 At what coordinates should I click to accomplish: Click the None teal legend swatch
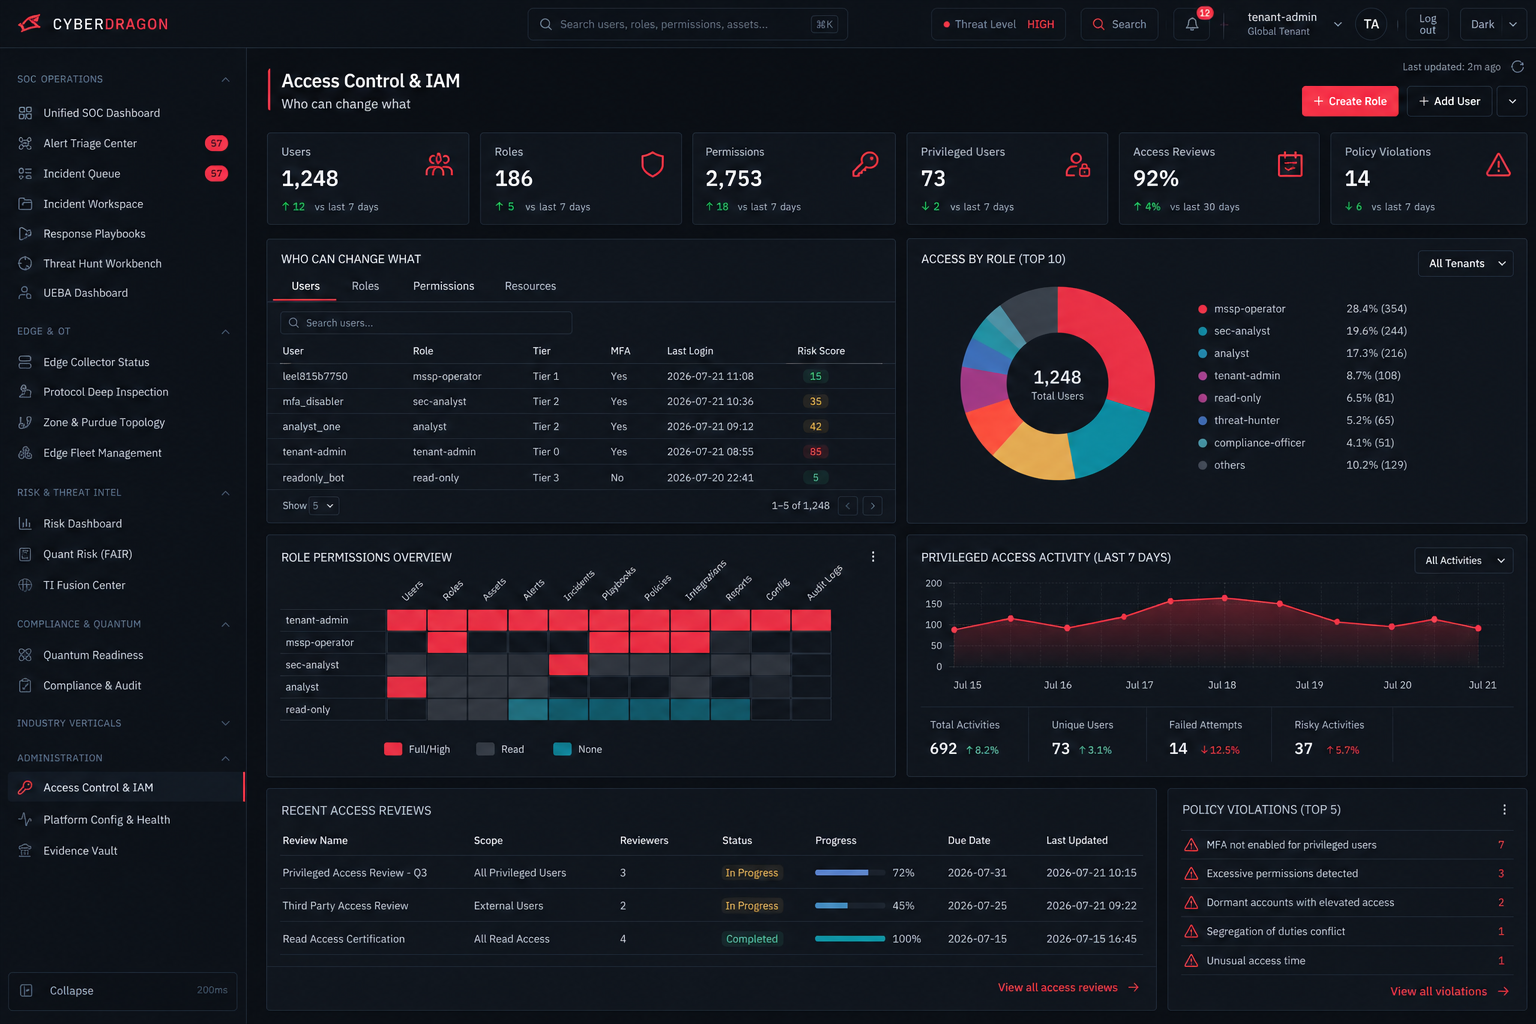(562, 749)
